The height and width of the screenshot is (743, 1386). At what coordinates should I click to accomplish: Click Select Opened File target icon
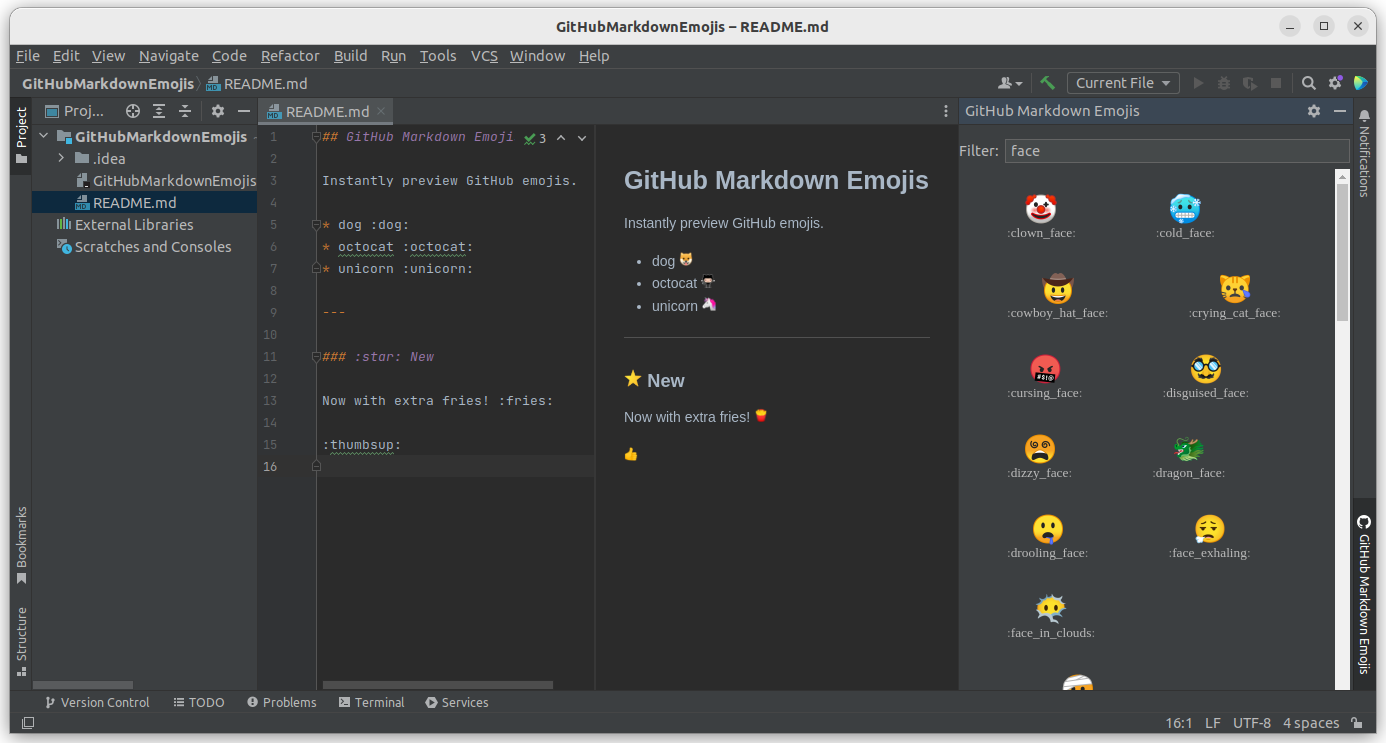tap(132, 111)
